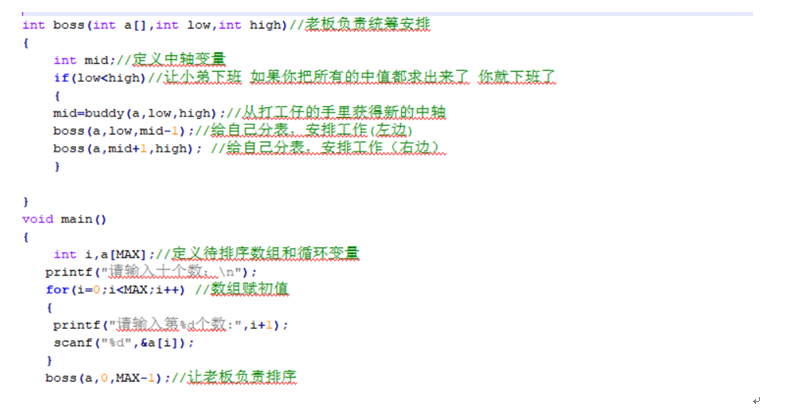Click the comment '定义中轴变量'
The width and height of the screenshot is (796, 418).
click(179, 59)
